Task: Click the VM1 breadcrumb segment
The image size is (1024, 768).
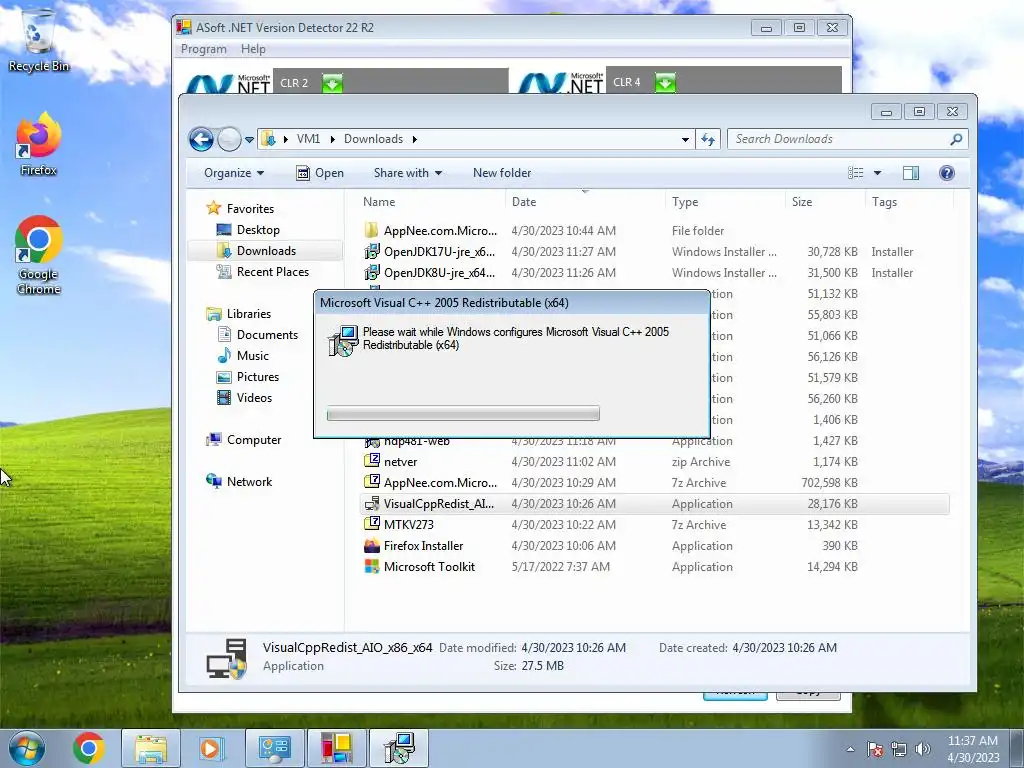Action: (x=308, y=139)
